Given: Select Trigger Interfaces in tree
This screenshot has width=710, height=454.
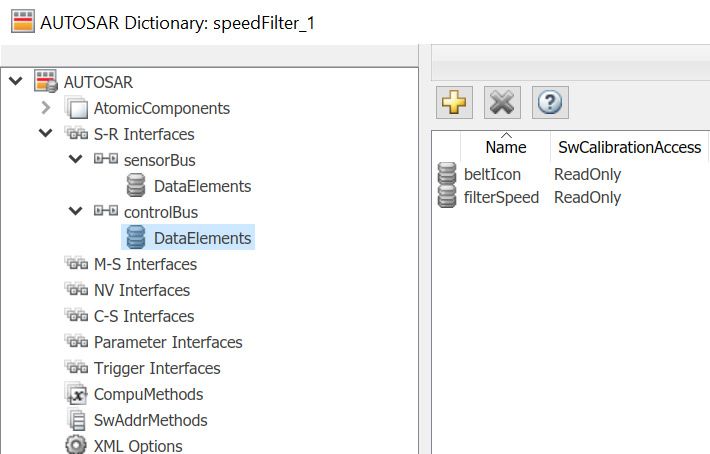Looking at the screenshot, I should point(156,368).
